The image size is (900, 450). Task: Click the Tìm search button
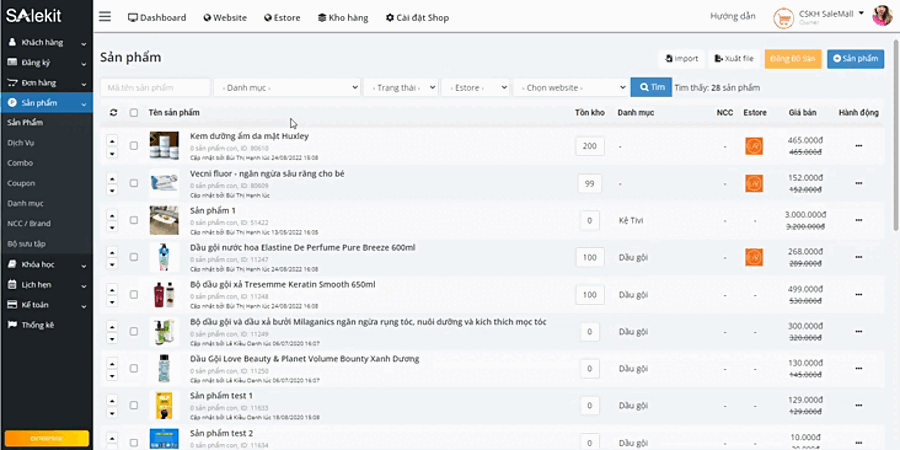click(x=651, y=88)
